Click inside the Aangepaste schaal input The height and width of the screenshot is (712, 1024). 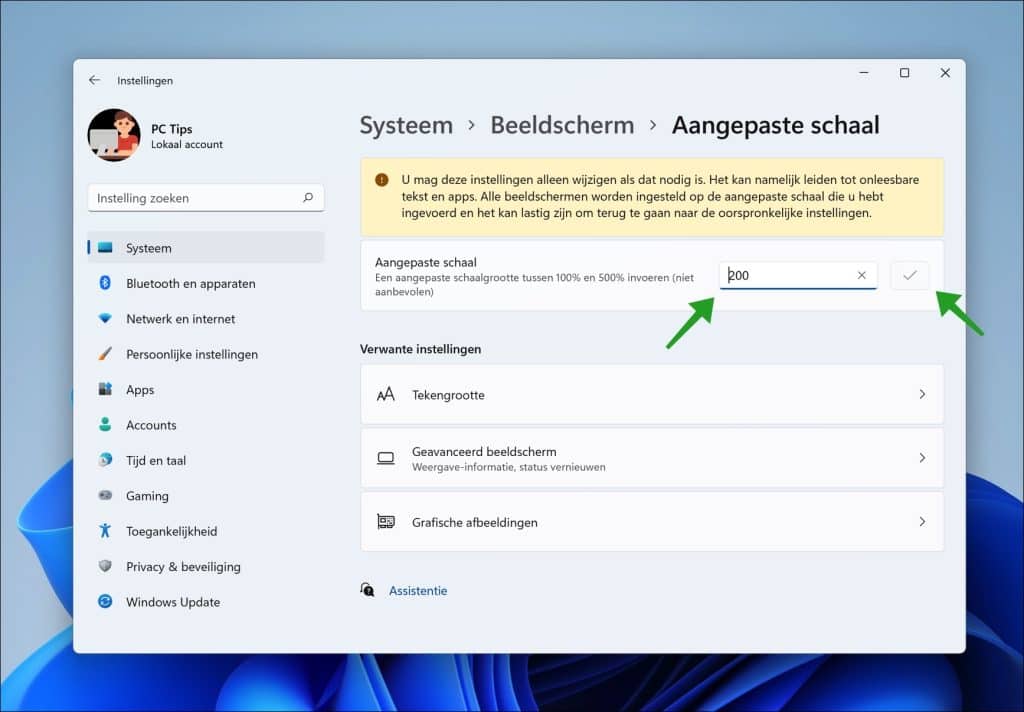click(x=785, y=275)
